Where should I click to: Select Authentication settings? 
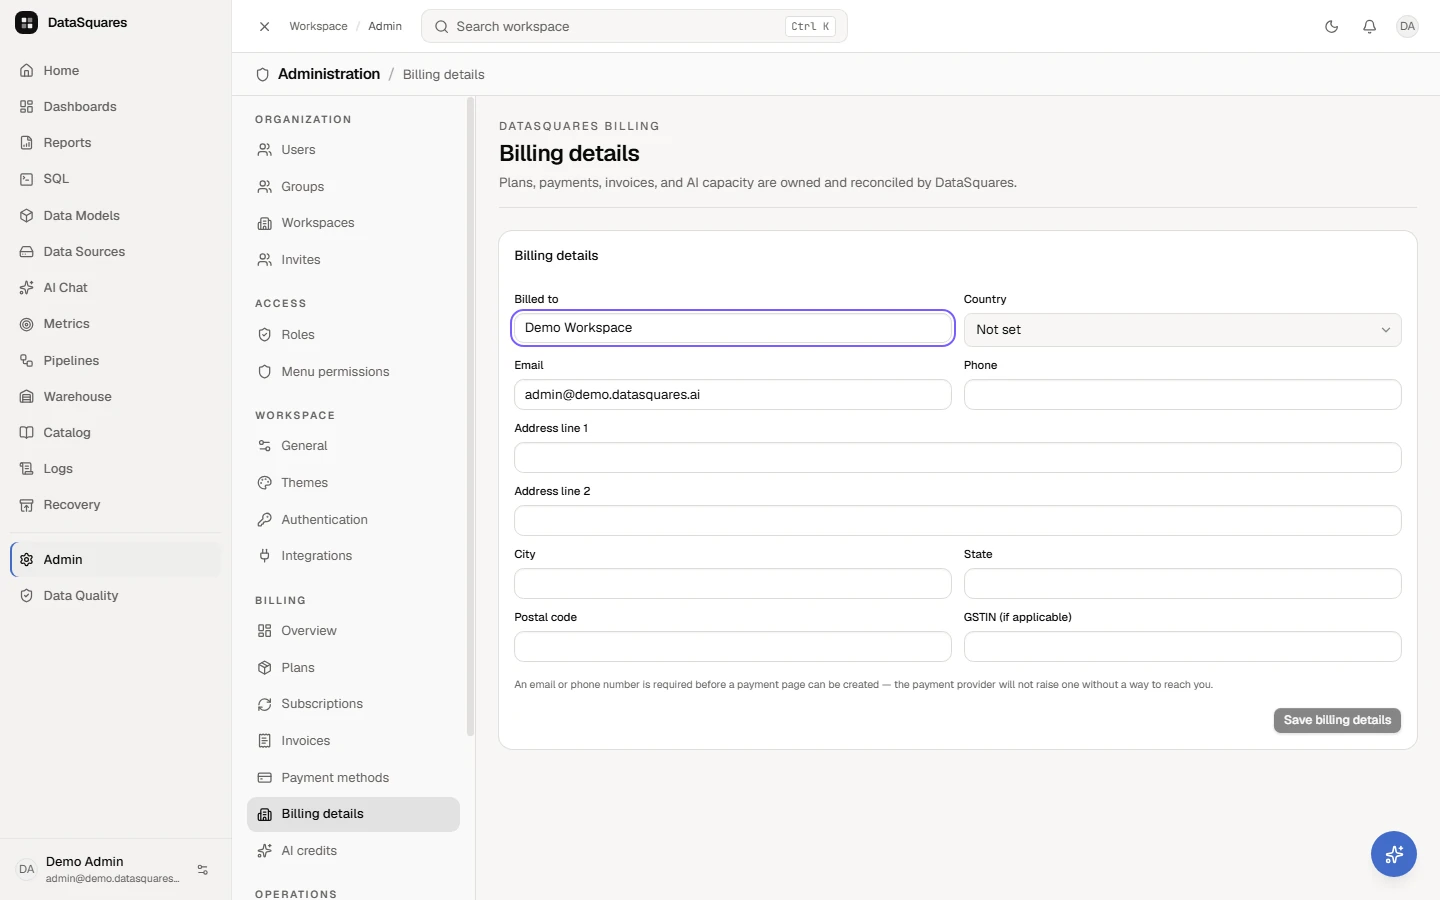tap(353, 520)
